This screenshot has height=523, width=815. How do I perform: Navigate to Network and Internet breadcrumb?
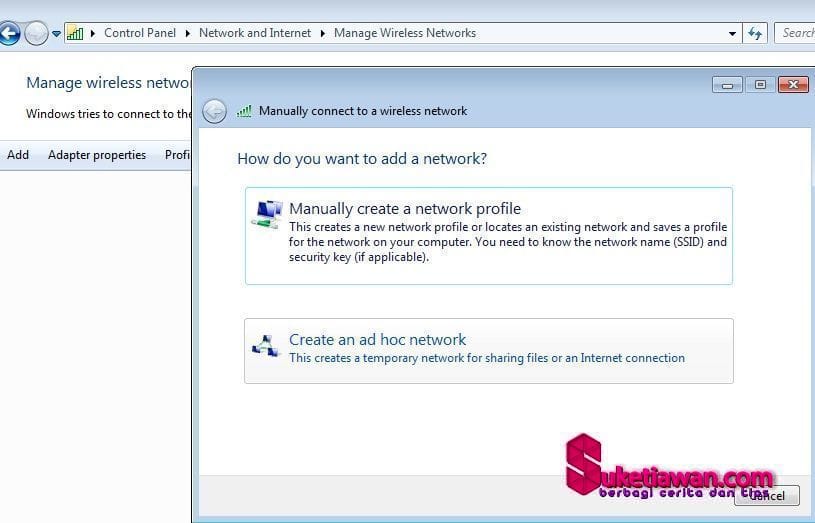pyautogui.click(x=254, y=33)
